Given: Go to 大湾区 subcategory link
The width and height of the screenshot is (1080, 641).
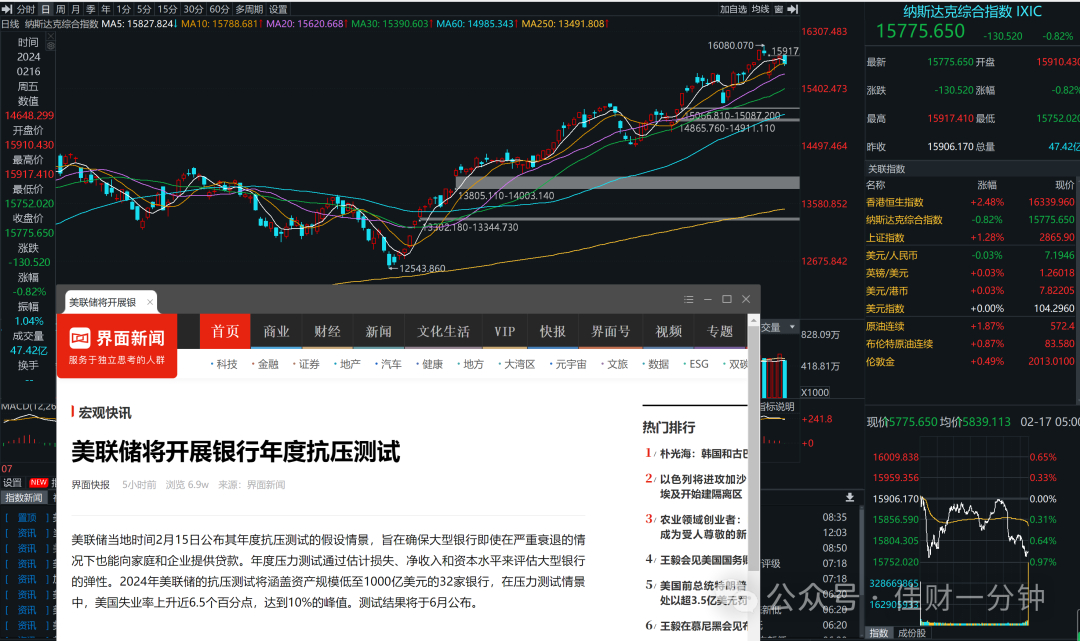Looking at the screenshot, I should pos(519,364).
